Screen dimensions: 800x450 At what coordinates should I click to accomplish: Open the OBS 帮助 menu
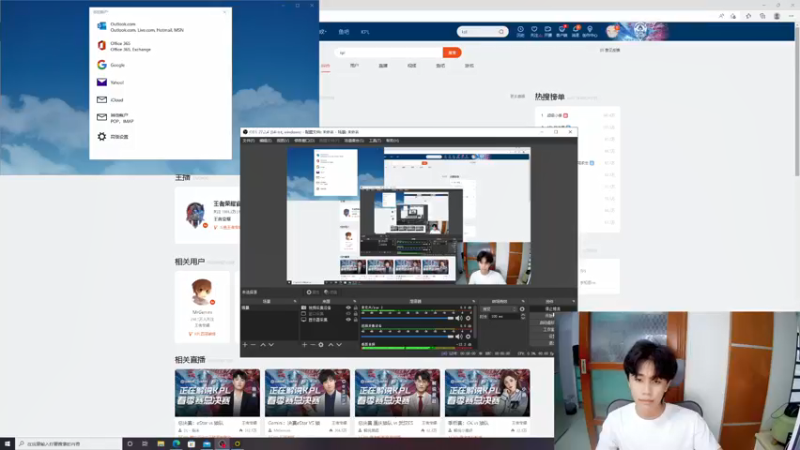click(x=392, y=140)
